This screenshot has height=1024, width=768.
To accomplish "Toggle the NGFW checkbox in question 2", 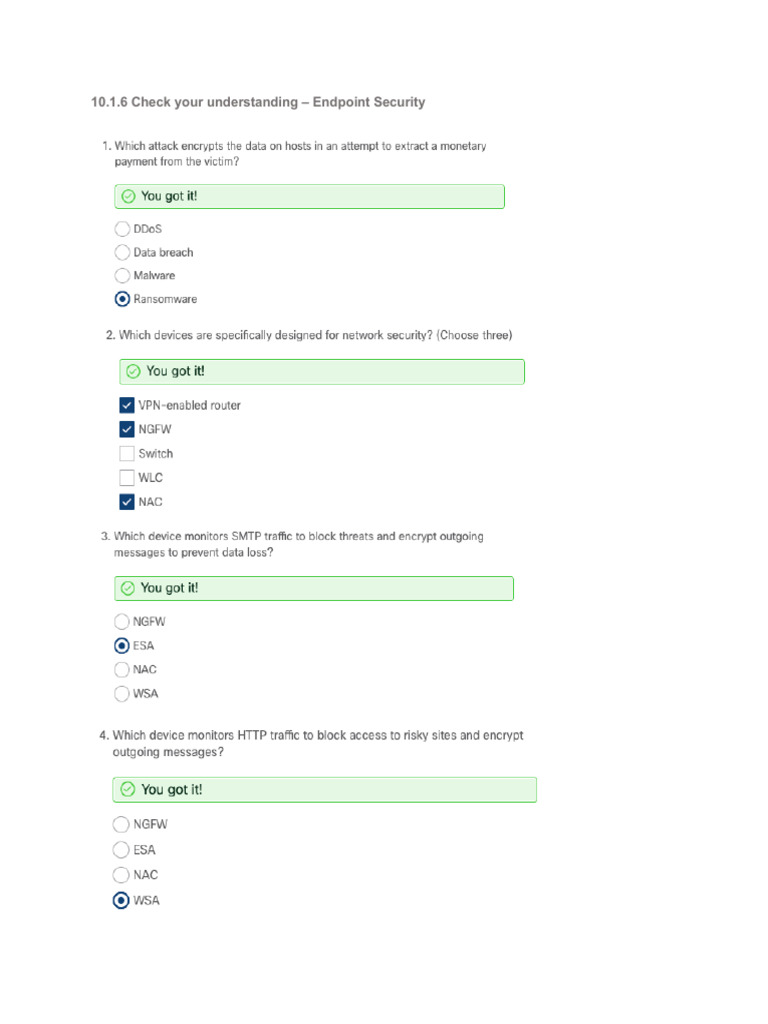I will click(127, 429).
